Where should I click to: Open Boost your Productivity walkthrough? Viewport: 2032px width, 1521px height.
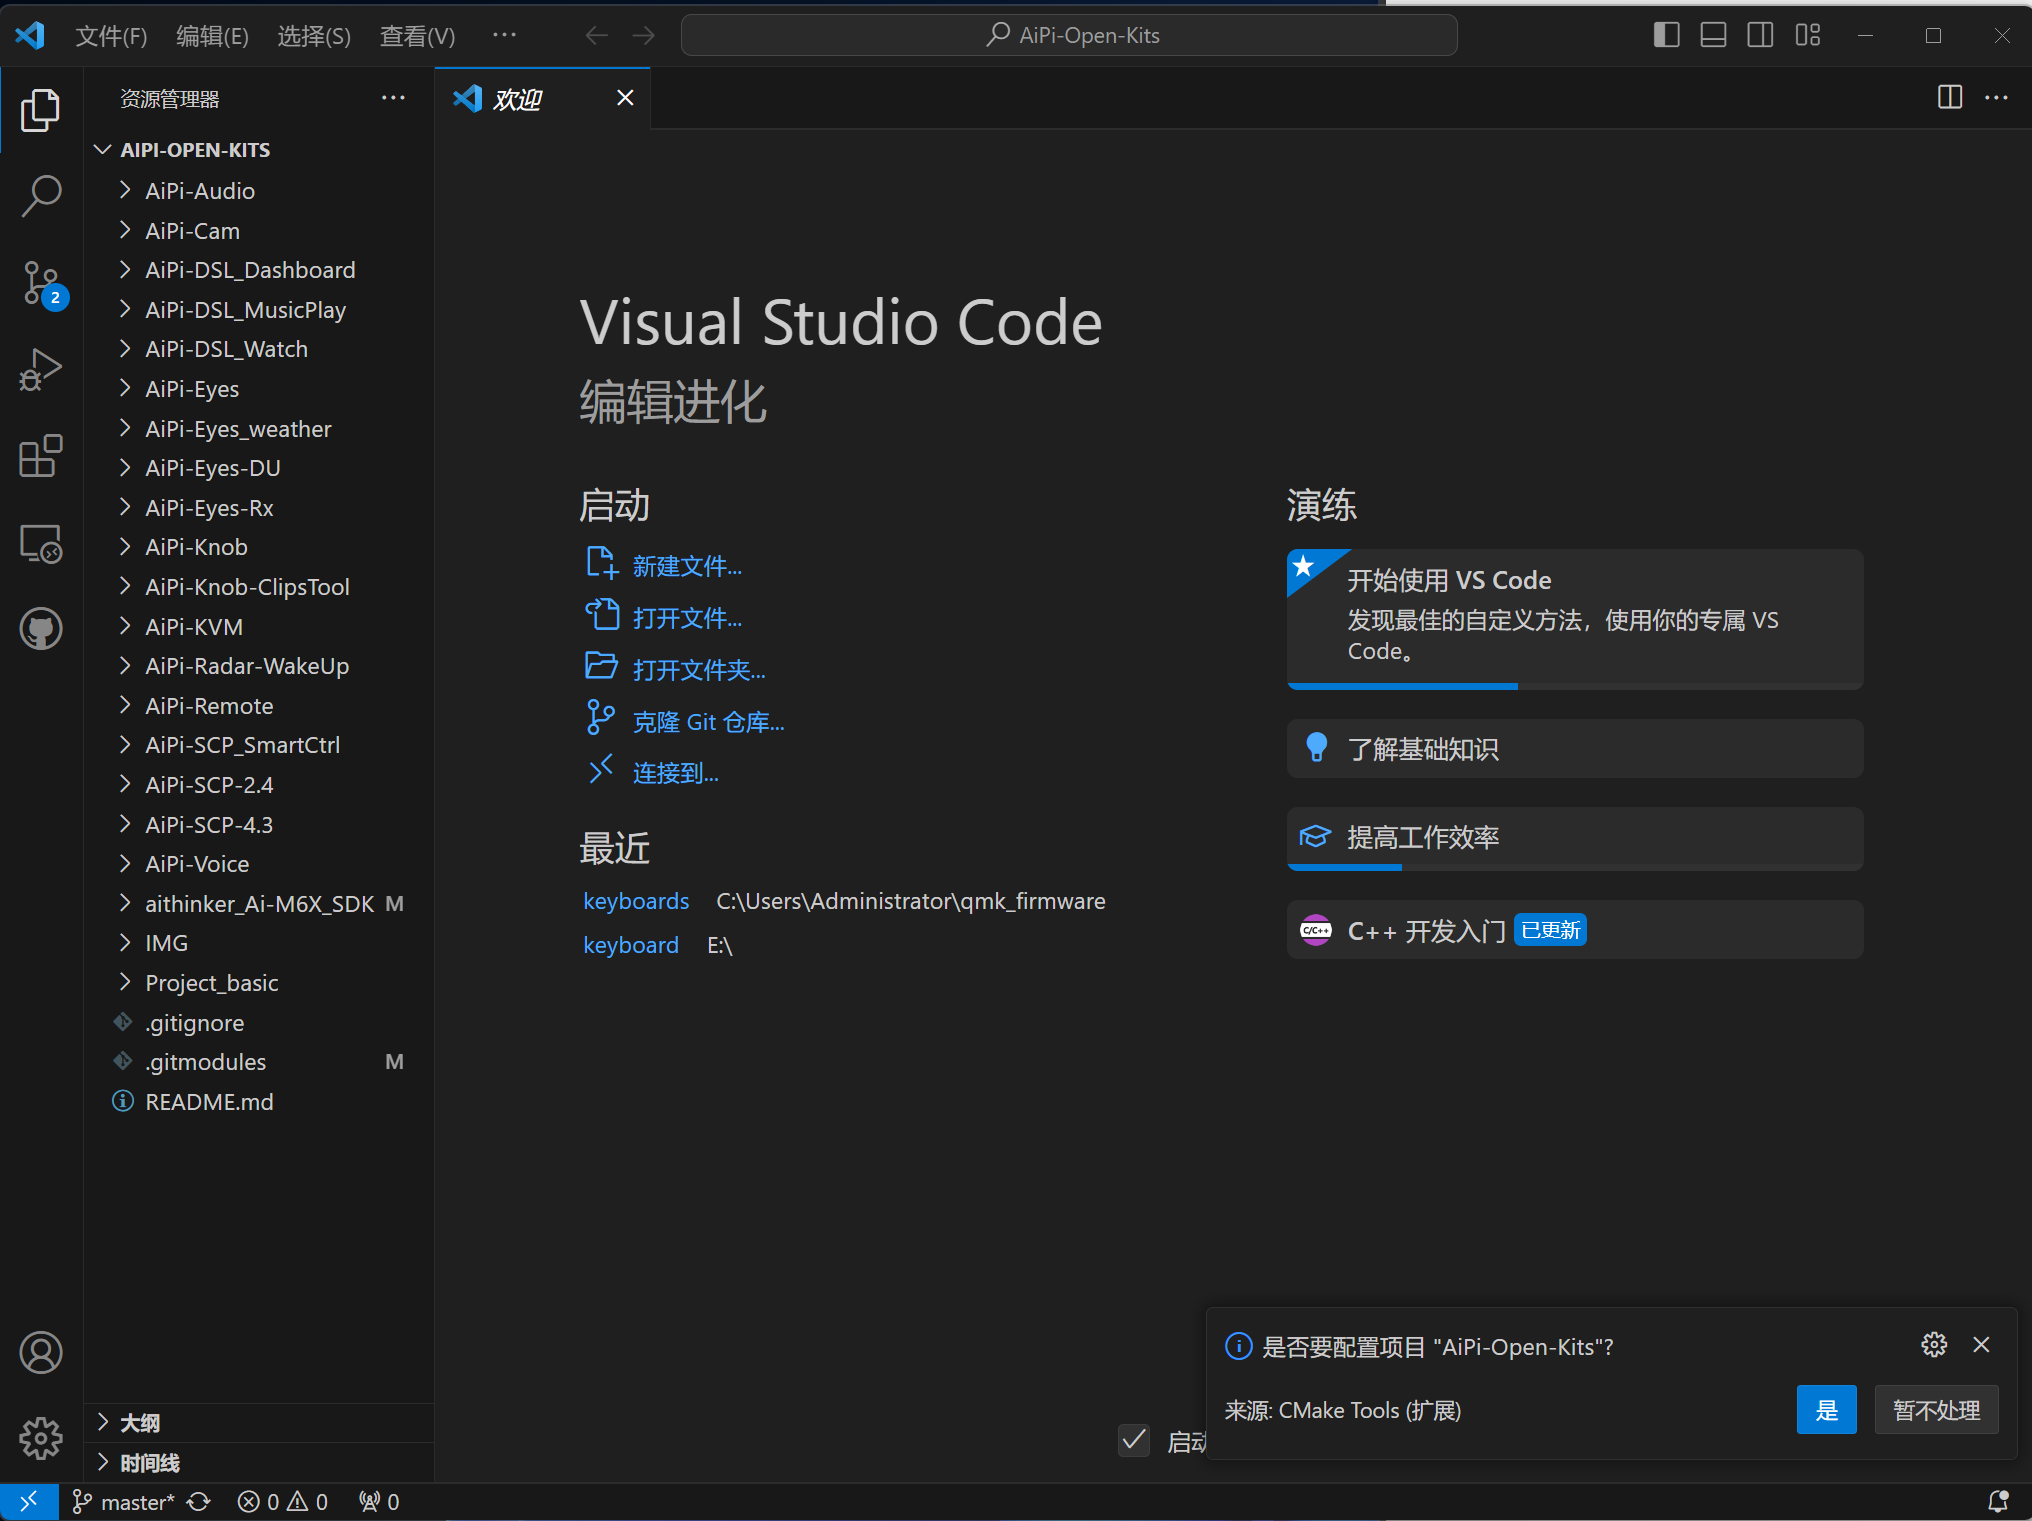(1575, 838)
